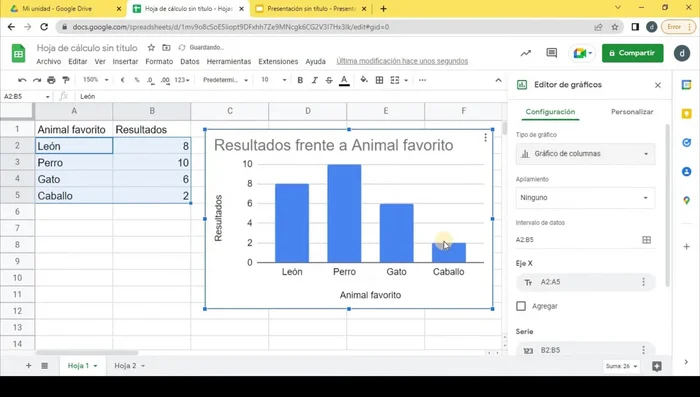Apply currency format icon
Image resolution: width=700 pixels, height=397 pixels.
tap(122, 80)
